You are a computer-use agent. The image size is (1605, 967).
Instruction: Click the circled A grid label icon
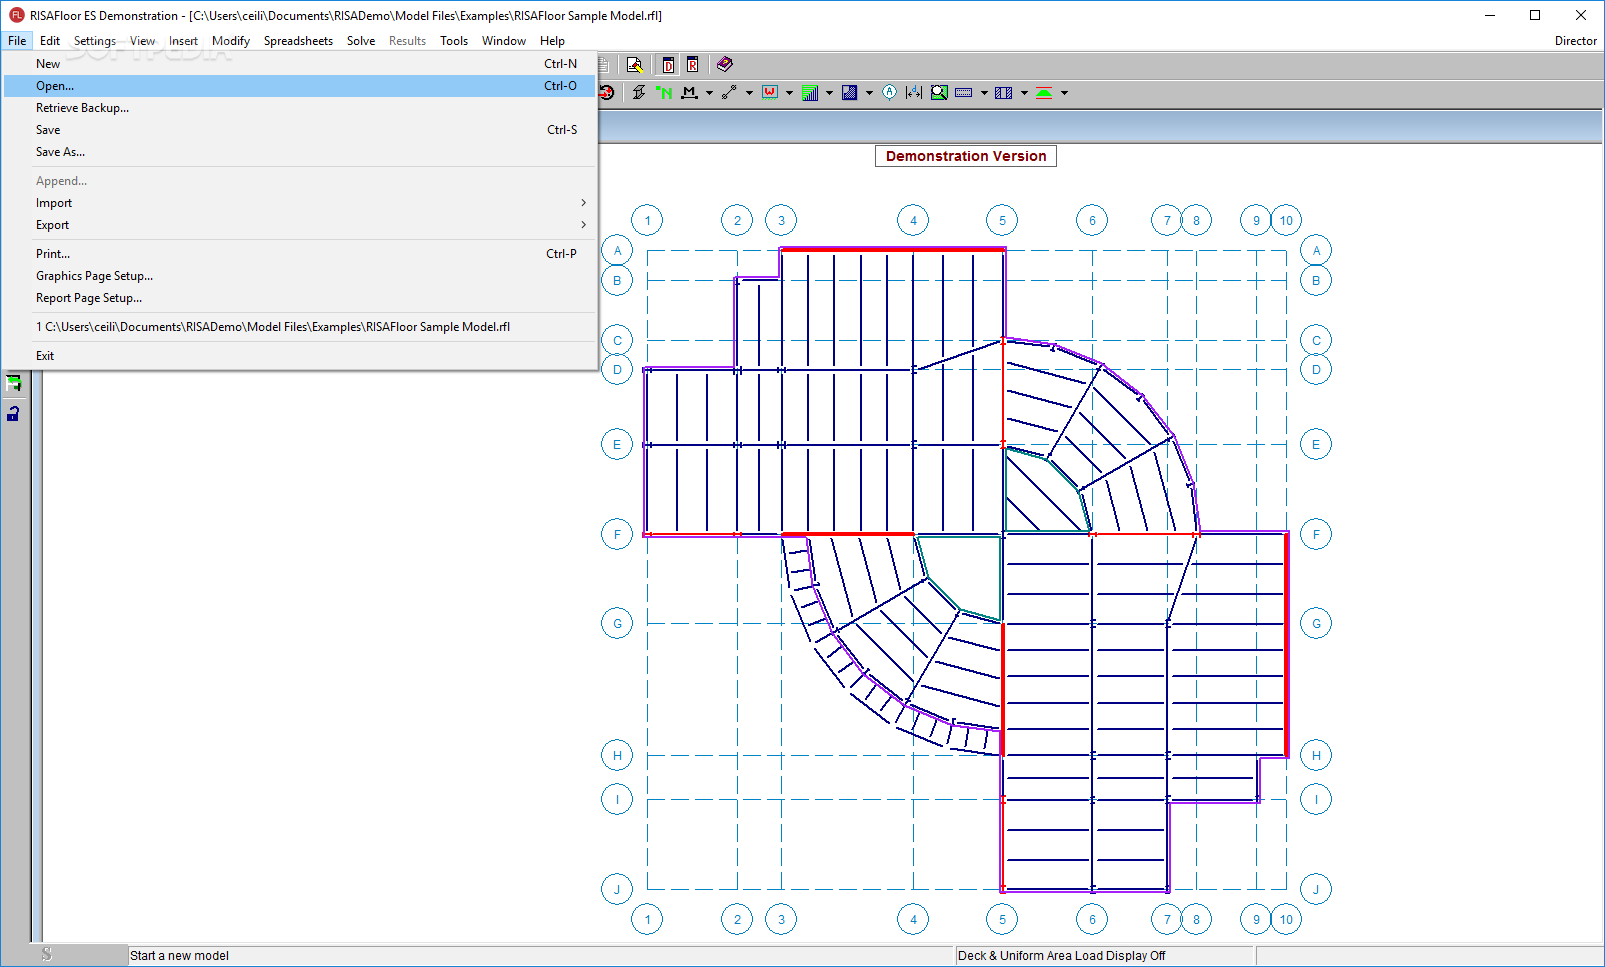[x=889, y=92]
